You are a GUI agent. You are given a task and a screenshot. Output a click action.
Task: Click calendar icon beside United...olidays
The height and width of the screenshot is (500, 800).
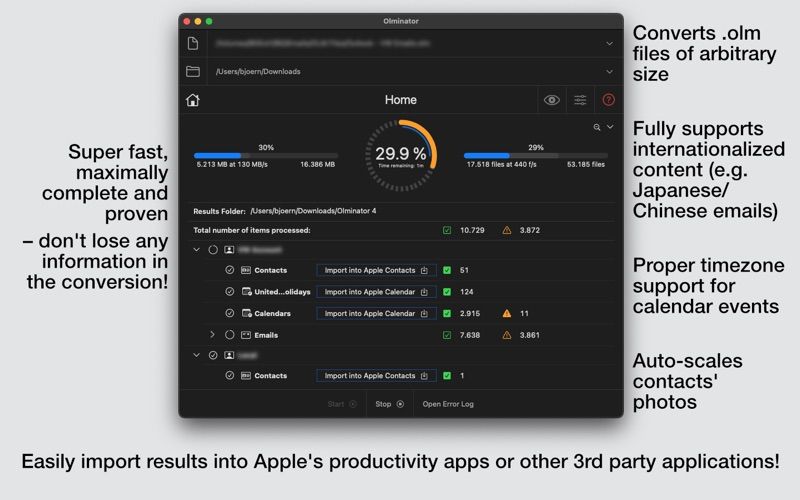(246, 291)
